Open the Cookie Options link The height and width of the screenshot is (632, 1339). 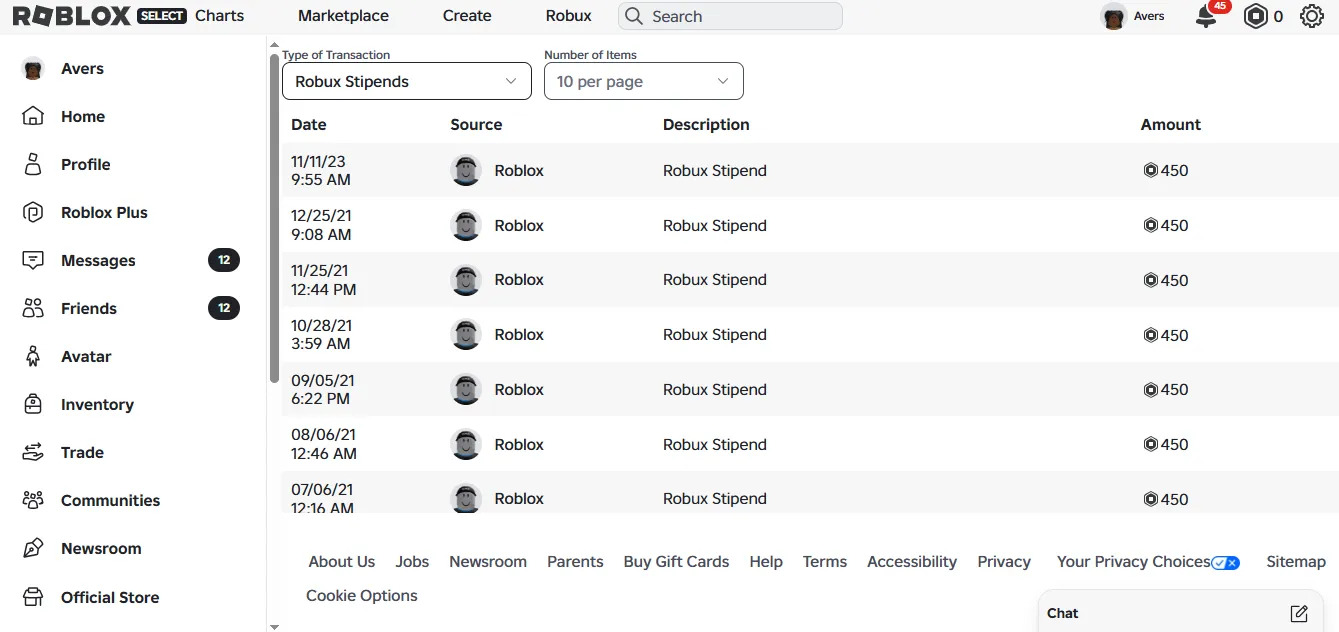pos(362,596)
